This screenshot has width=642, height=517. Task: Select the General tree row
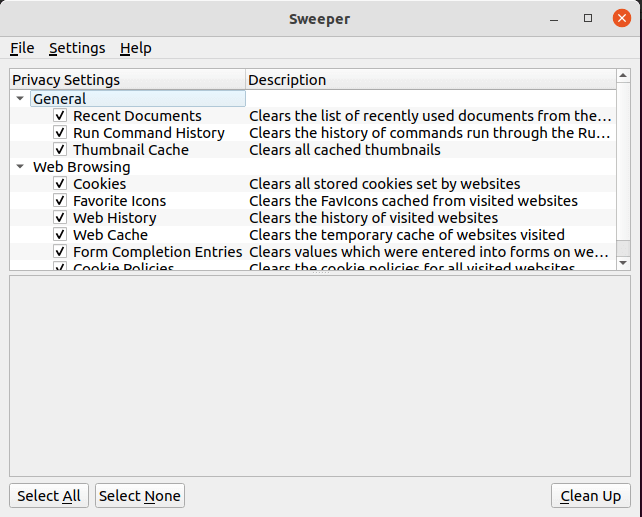point(138,99)
